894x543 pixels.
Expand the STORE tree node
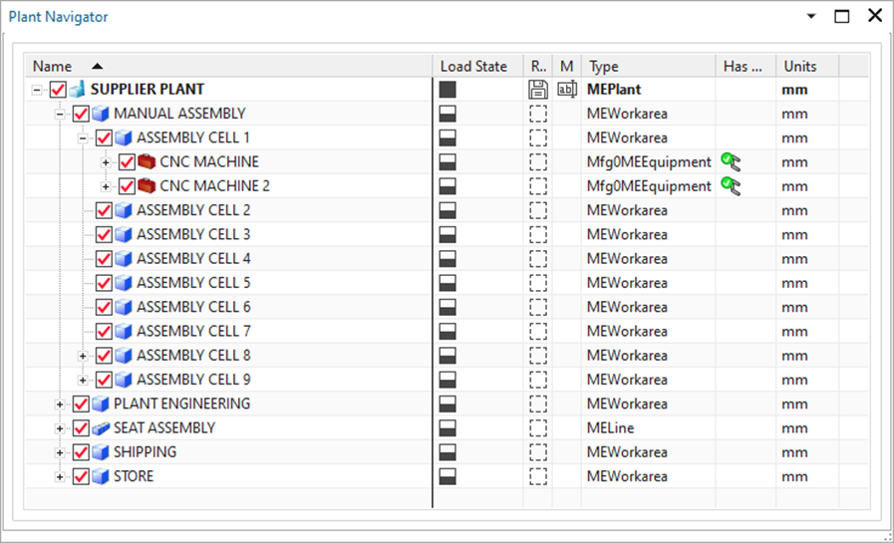[60, 477]
